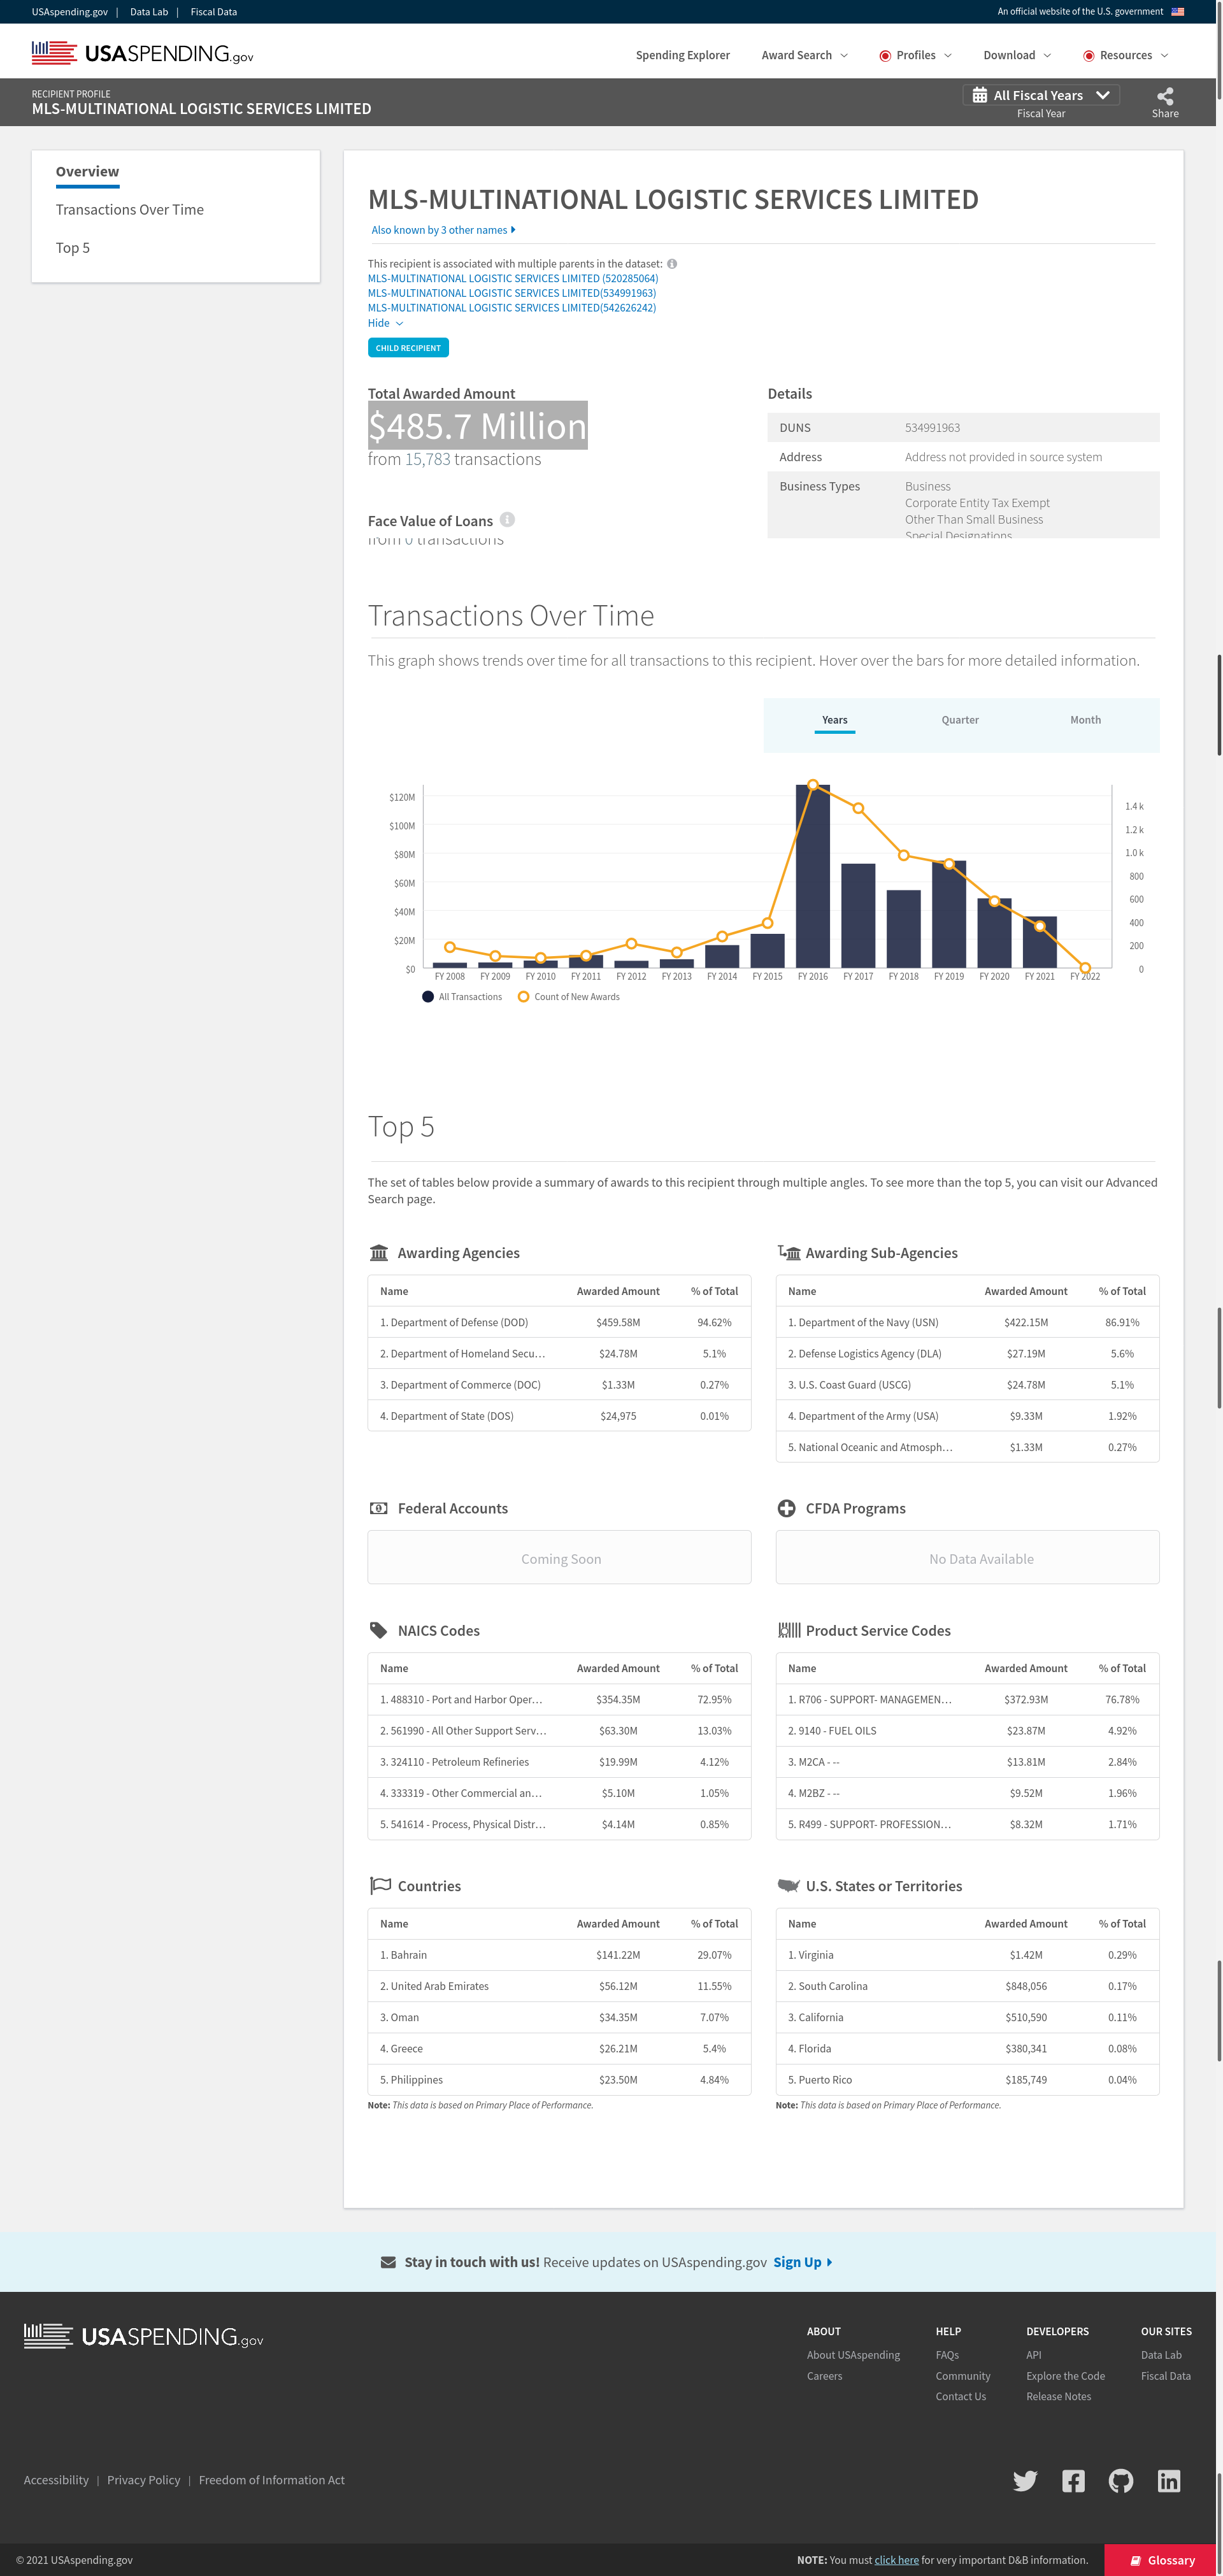
Task: Click the 9140 - FUEL OILS row
Action: tap(967, 1730)
